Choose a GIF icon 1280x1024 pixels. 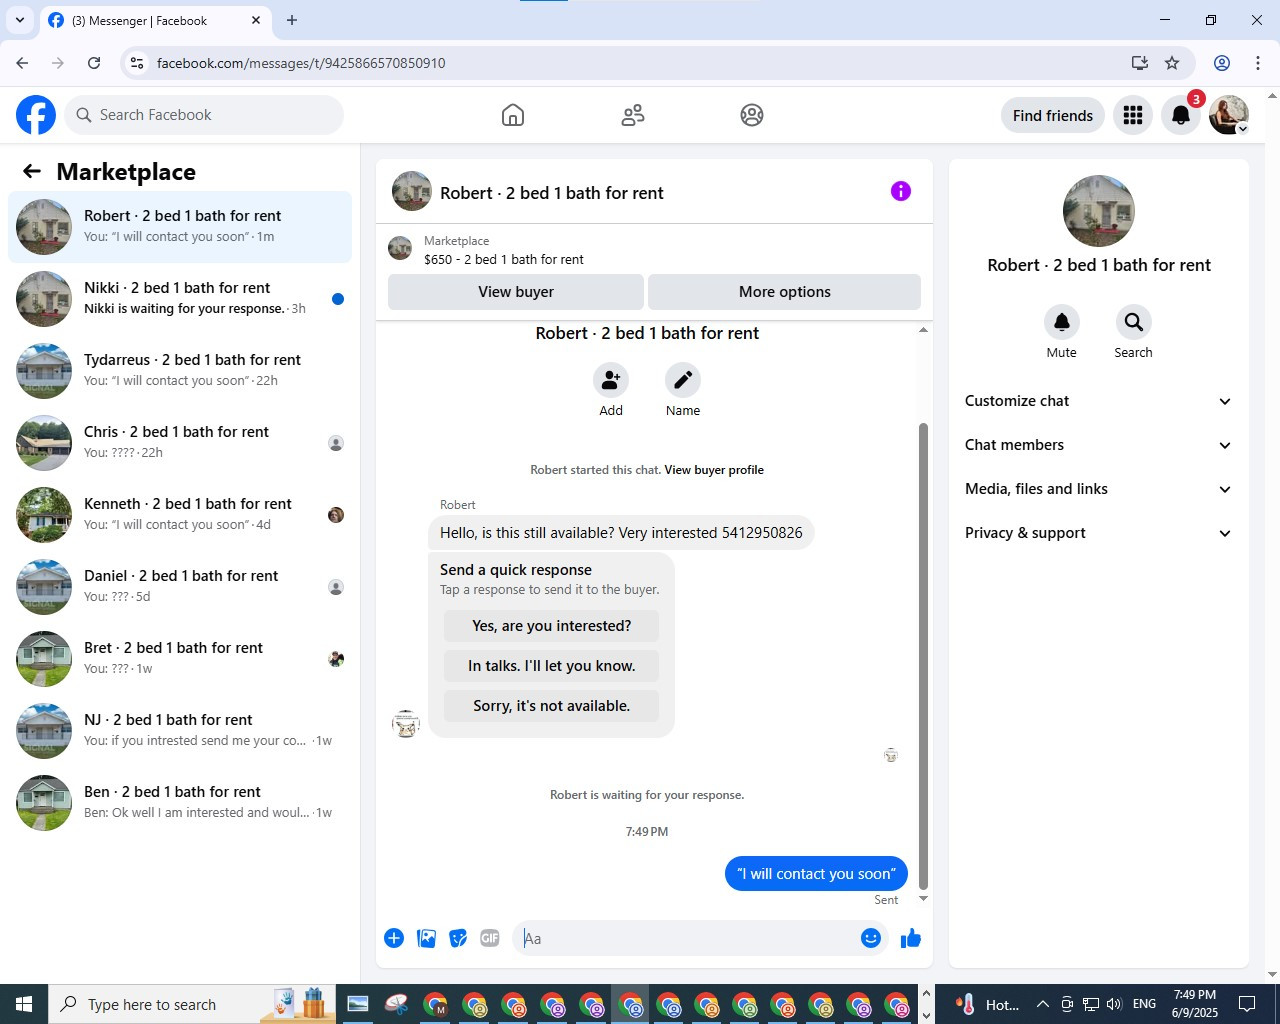490,938
